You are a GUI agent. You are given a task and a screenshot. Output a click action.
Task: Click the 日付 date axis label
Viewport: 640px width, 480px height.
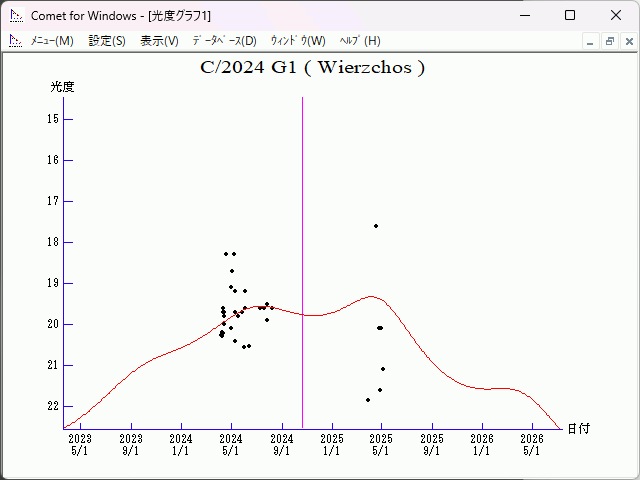pos(578,428)
